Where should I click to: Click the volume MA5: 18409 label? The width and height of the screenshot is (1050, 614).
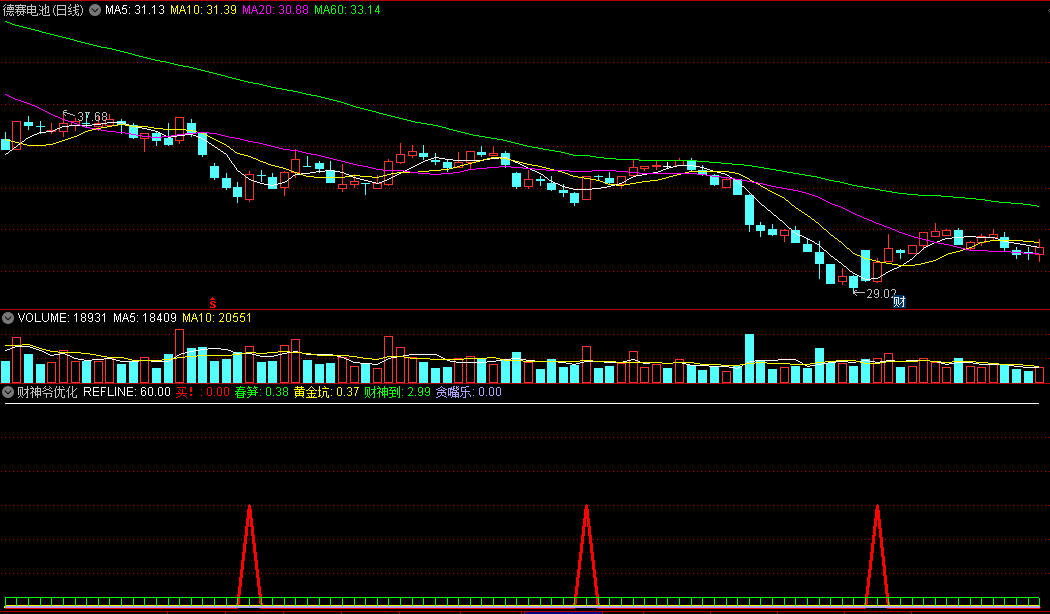(x=145, y=318)
